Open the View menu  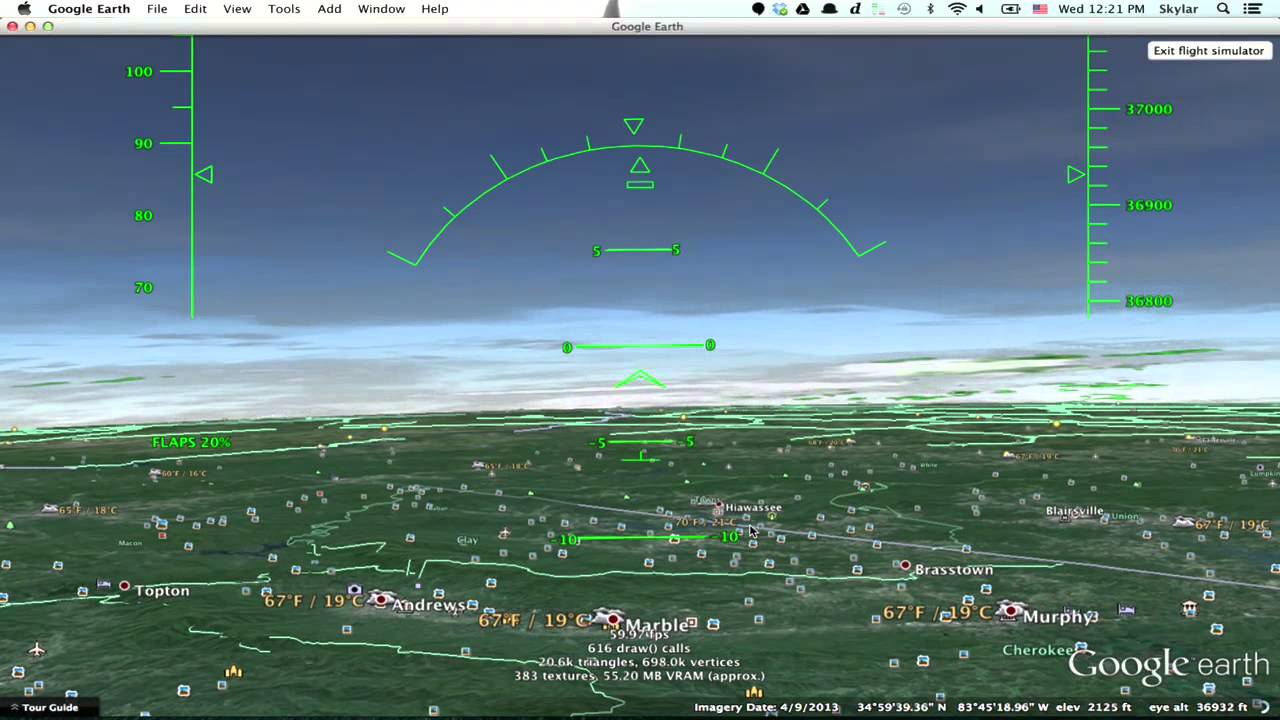point(237,9)
